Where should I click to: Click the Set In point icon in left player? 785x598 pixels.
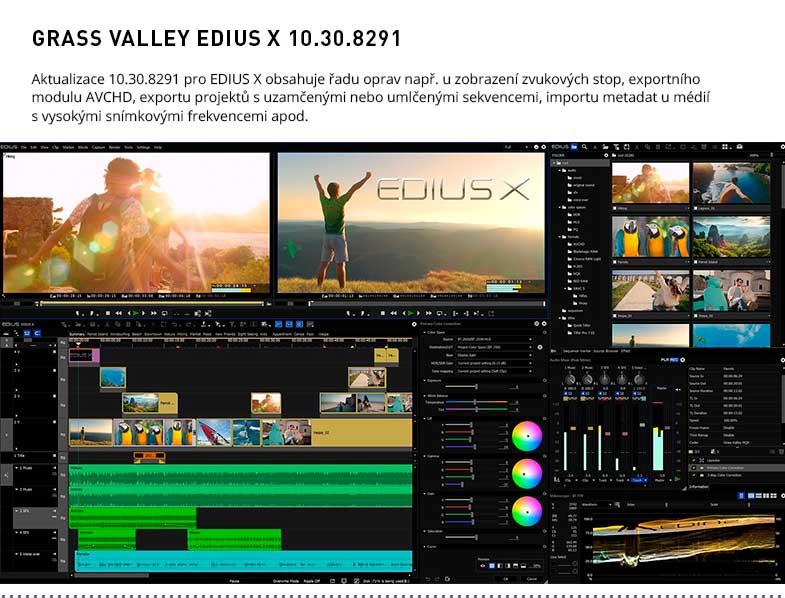click(78, 313)
